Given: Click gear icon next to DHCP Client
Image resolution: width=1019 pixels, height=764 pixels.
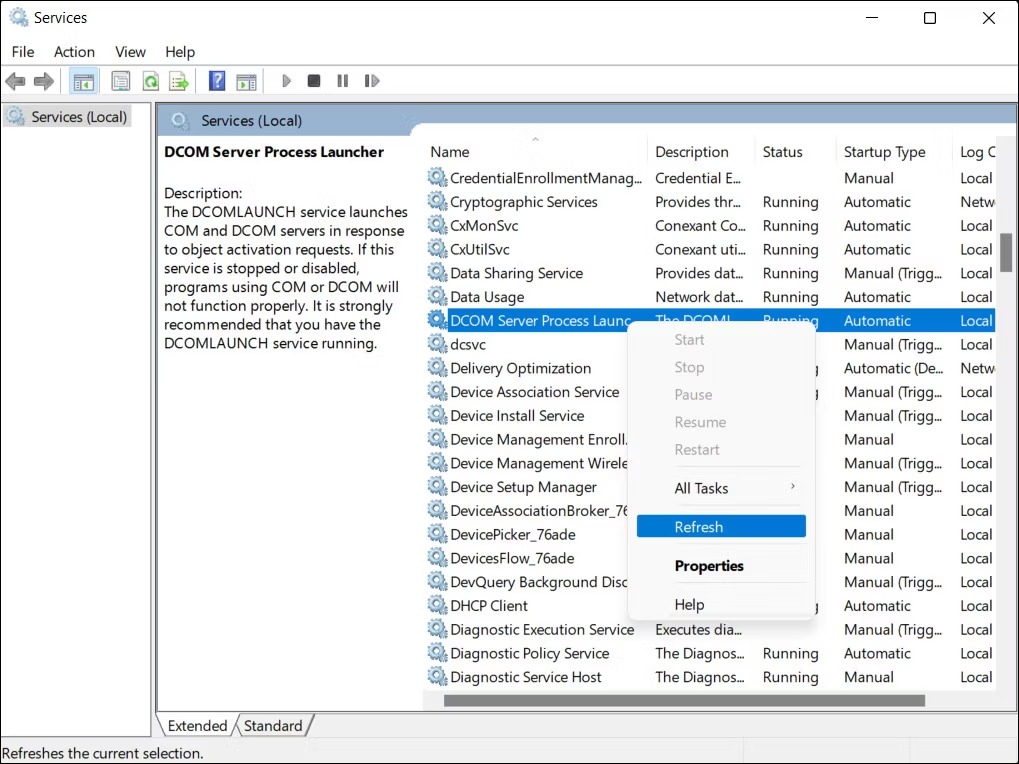Looking at the screenshot, I should point(437,605).
